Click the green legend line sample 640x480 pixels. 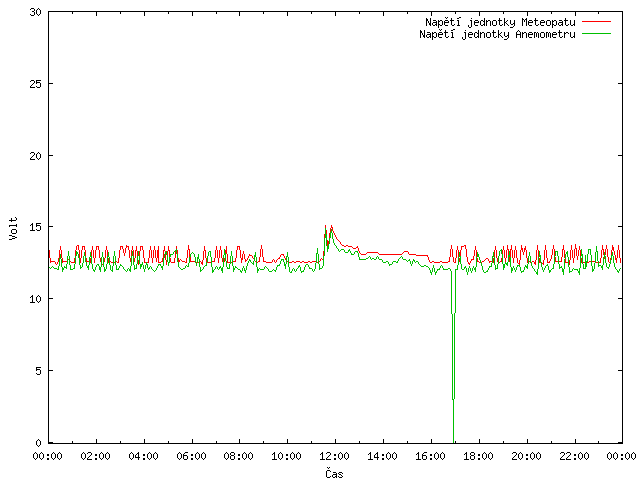point(596,33)
